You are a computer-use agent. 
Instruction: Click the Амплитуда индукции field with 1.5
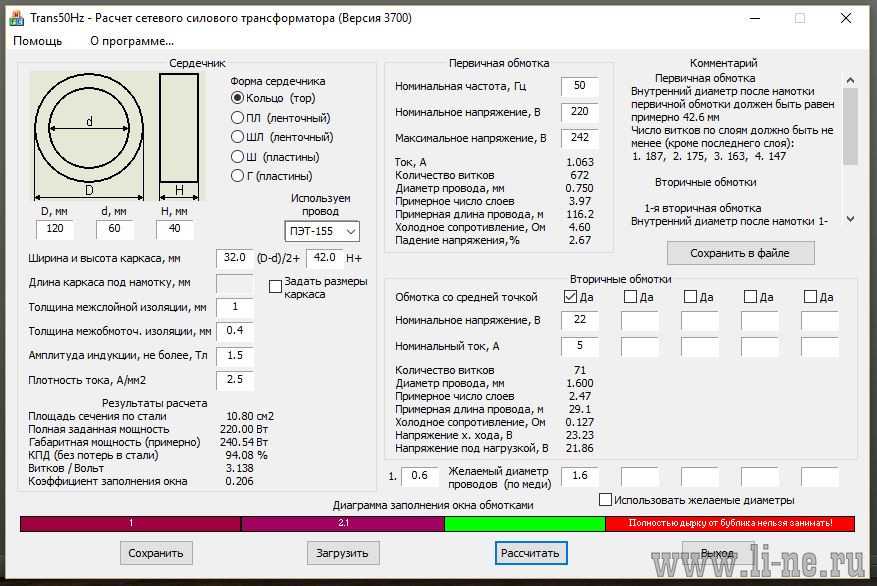235,356
